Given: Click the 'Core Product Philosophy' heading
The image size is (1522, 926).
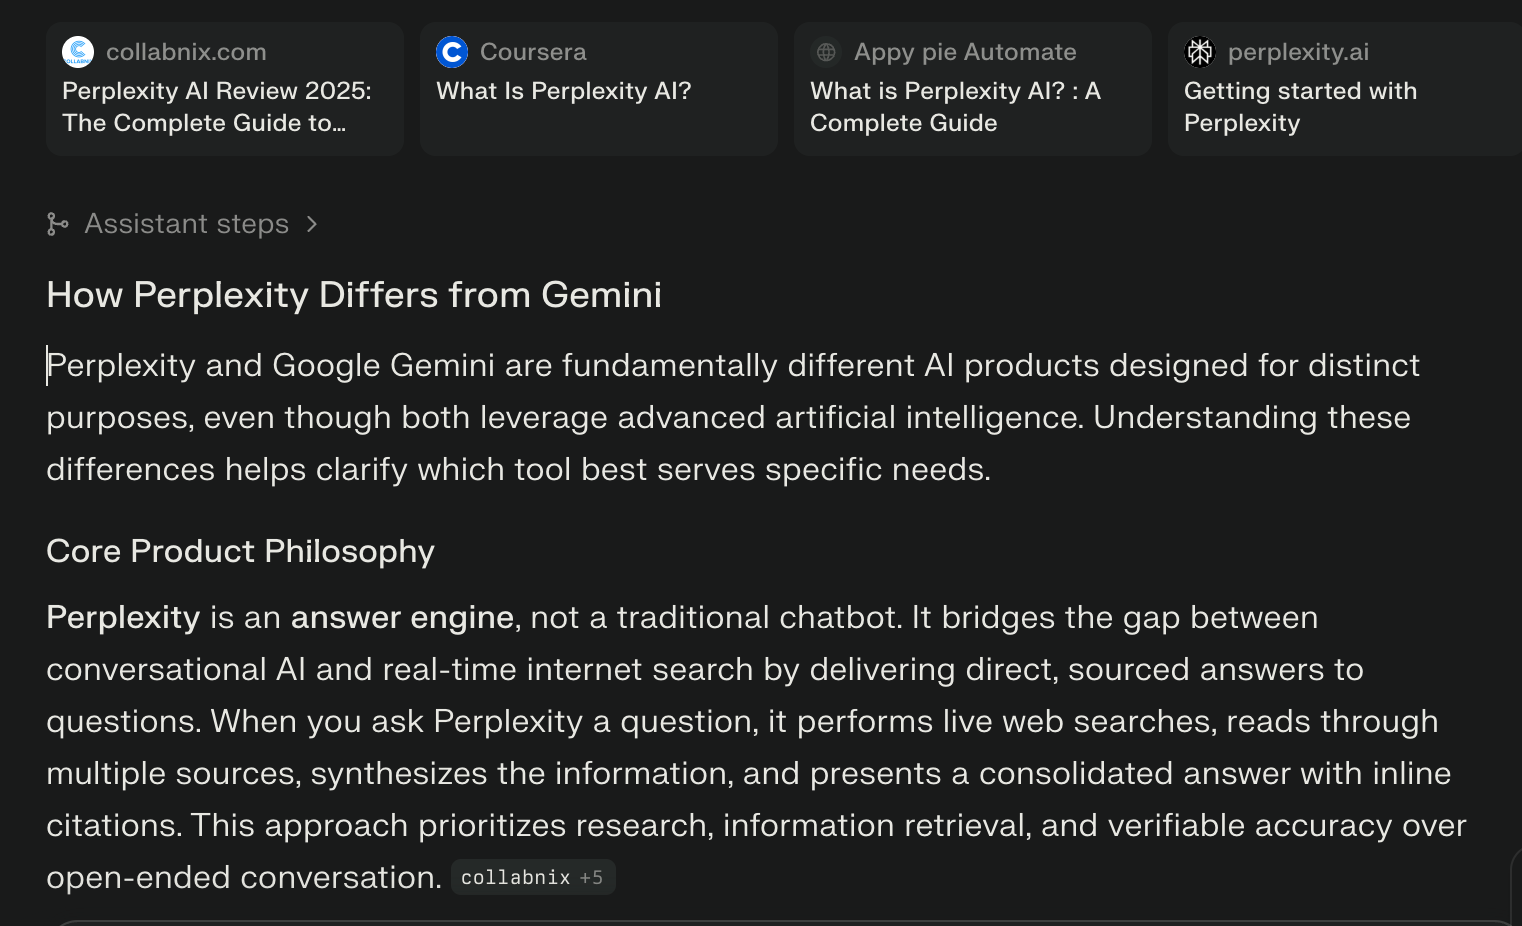Looking at the screenshot, I should coord(240,551).
